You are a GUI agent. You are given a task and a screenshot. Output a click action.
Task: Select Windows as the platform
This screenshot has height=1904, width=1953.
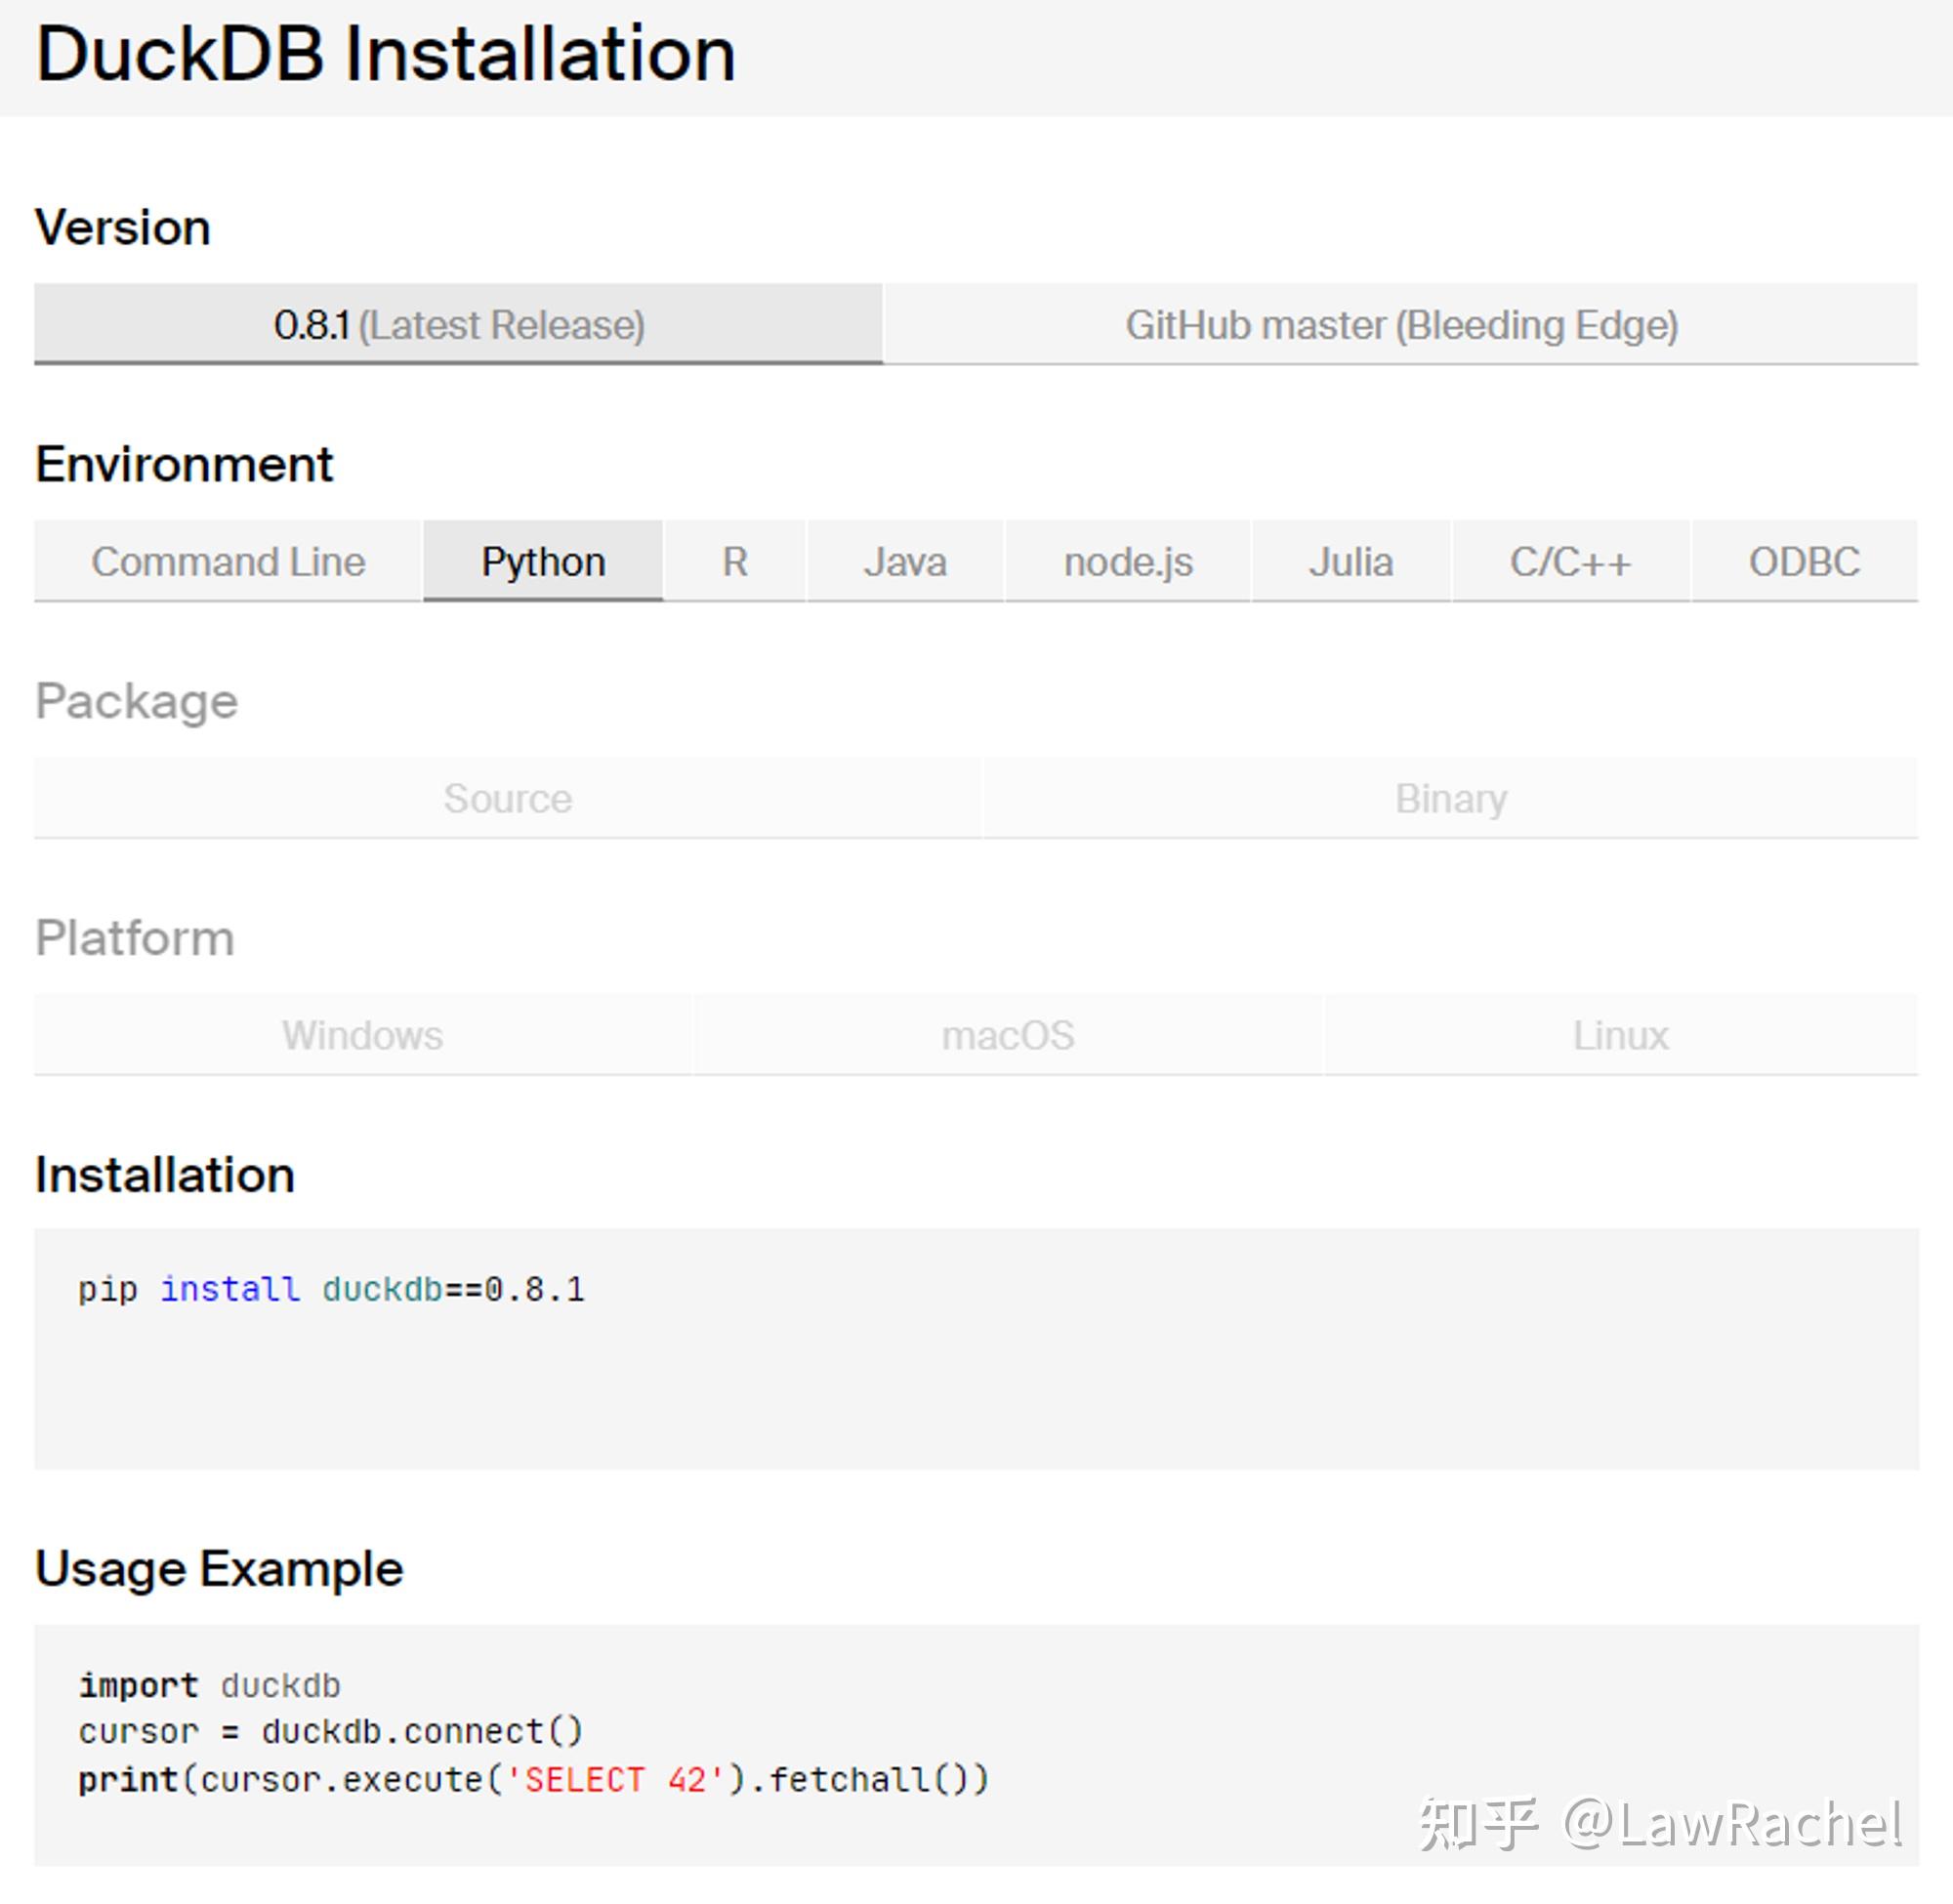pos(362,1035)
